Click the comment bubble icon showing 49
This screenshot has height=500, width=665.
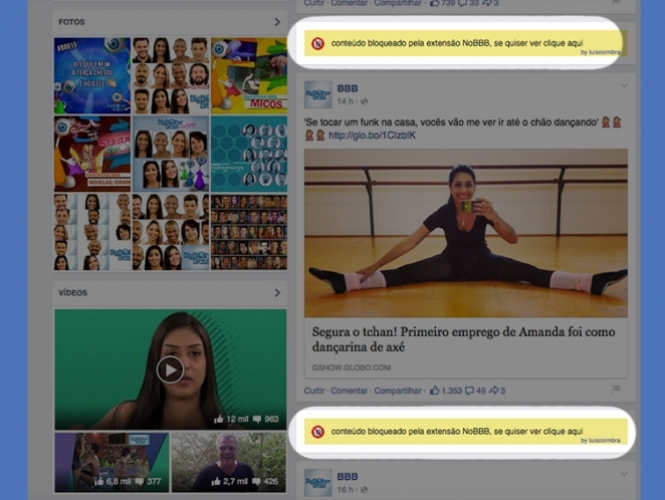469,390
